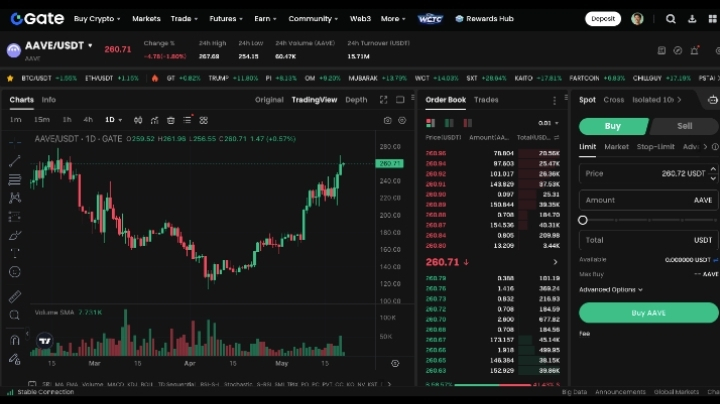Open the Community dropdown menu
The image size is (720, 404).
(x=313, y=19)
